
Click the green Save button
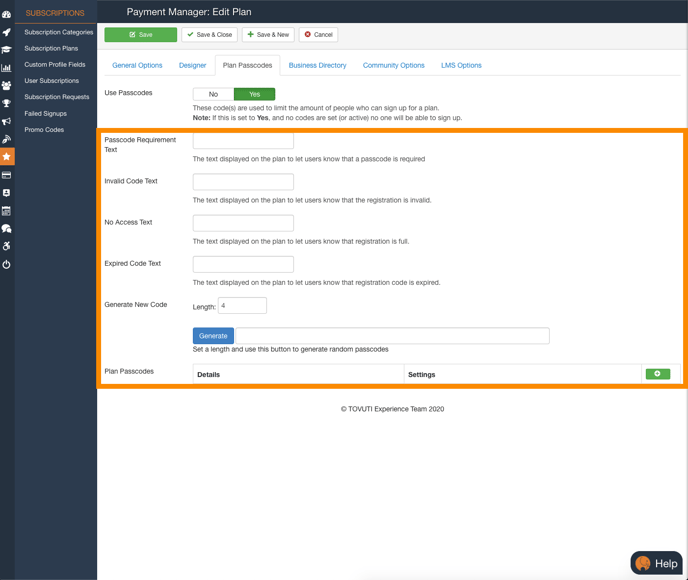pos(140,34)
